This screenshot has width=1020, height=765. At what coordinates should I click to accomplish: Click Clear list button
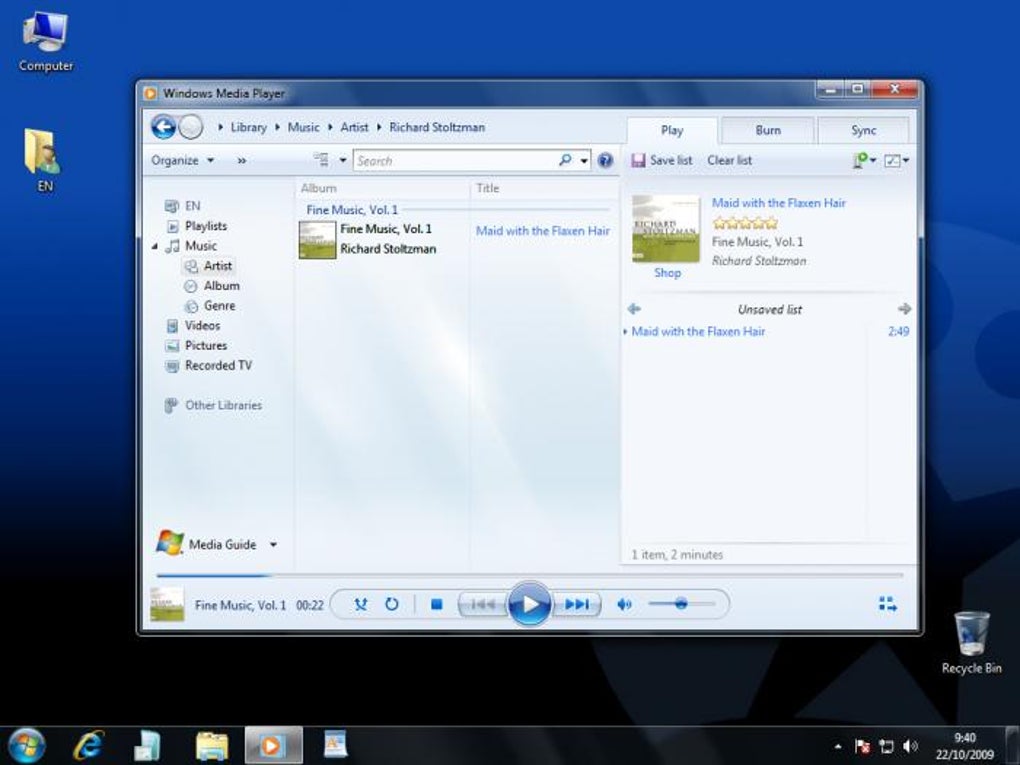click(x=729, y=160)
